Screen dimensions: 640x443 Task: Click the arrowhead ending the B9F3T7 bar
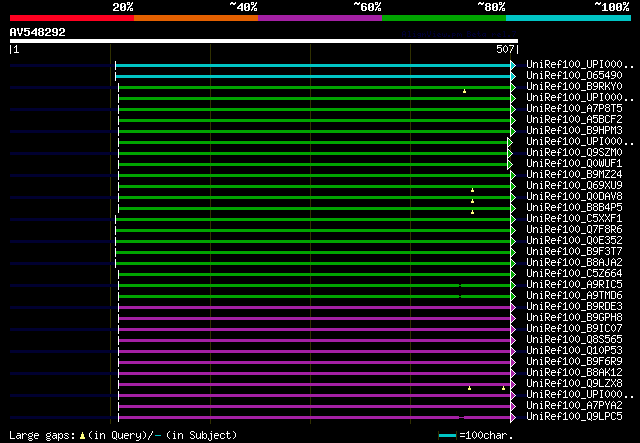click(513, 253)
